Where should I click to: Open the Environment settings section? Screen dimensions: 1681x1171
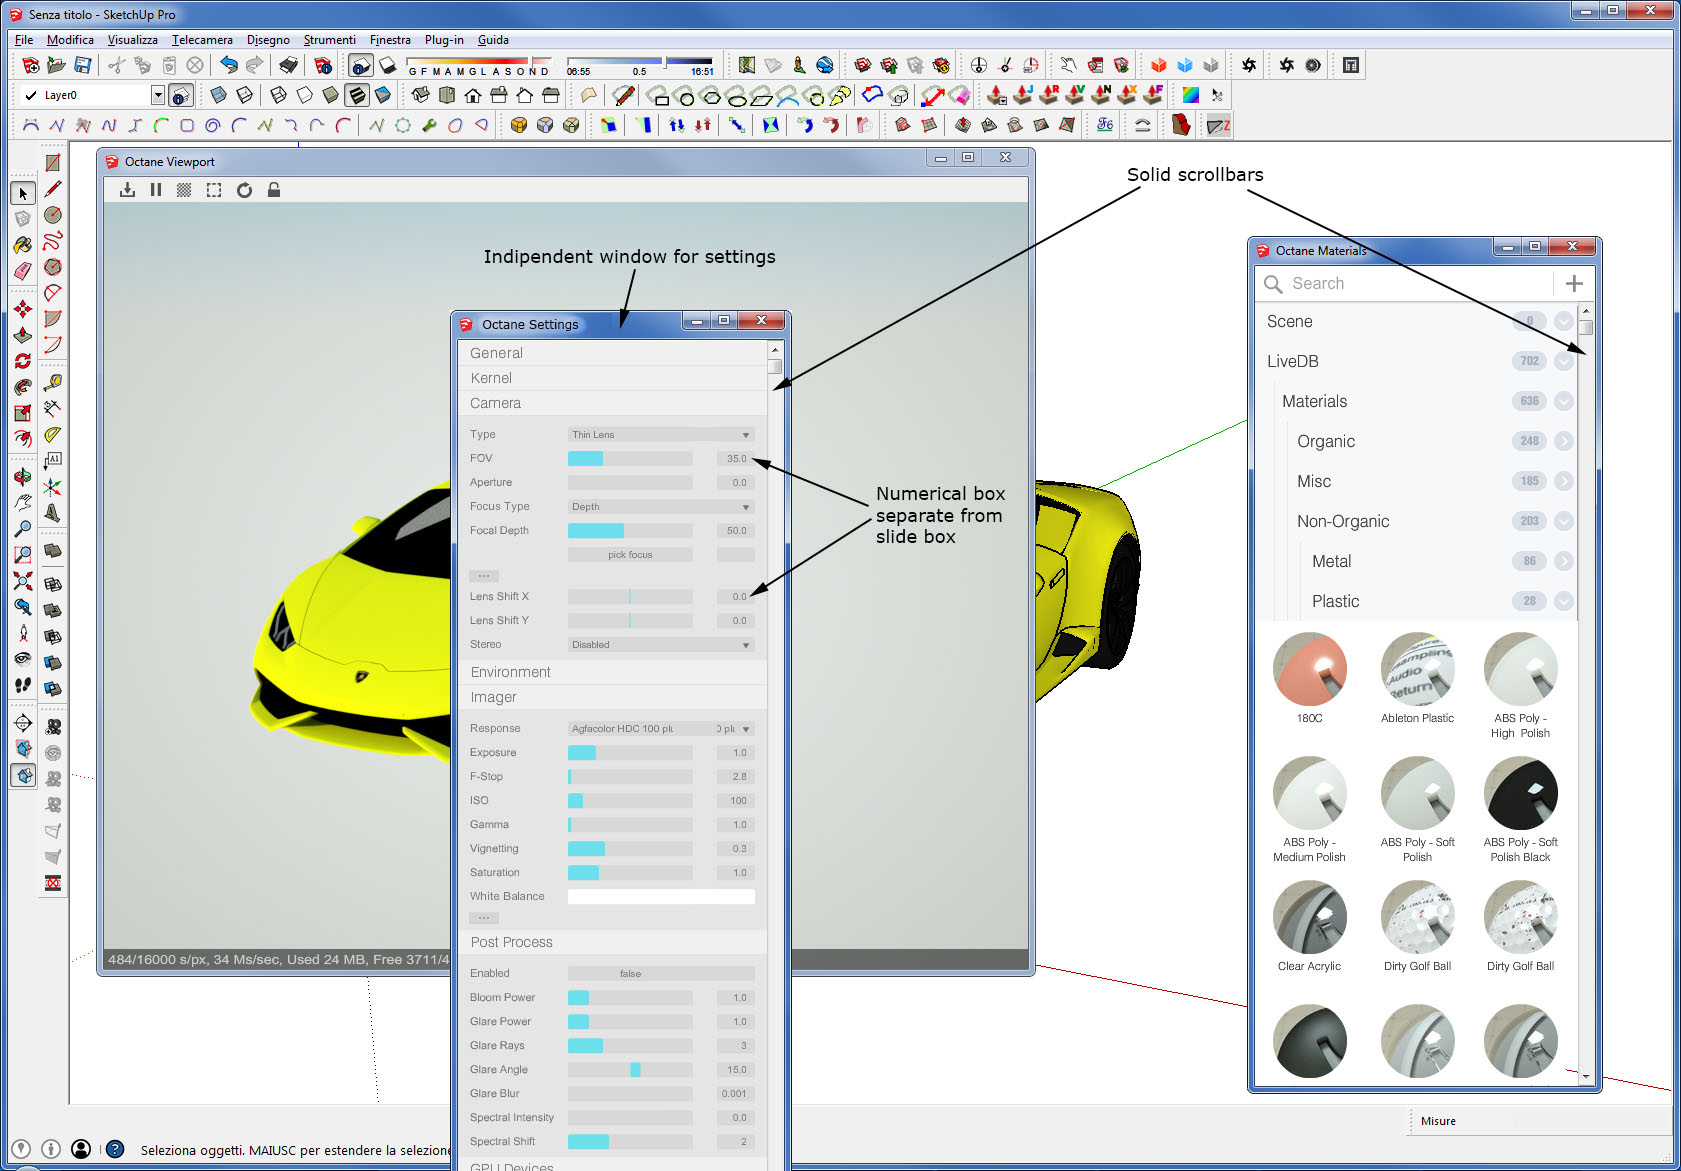[x=612, y=672]
